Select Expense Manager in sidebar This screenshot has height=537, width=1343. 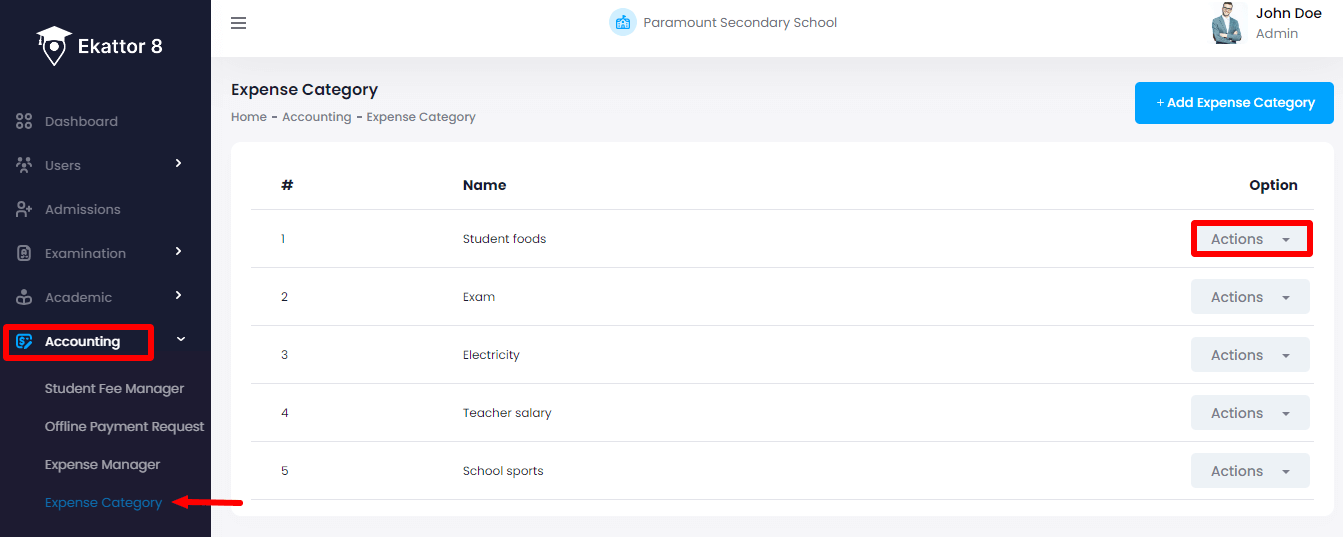(x=102, y=464)
